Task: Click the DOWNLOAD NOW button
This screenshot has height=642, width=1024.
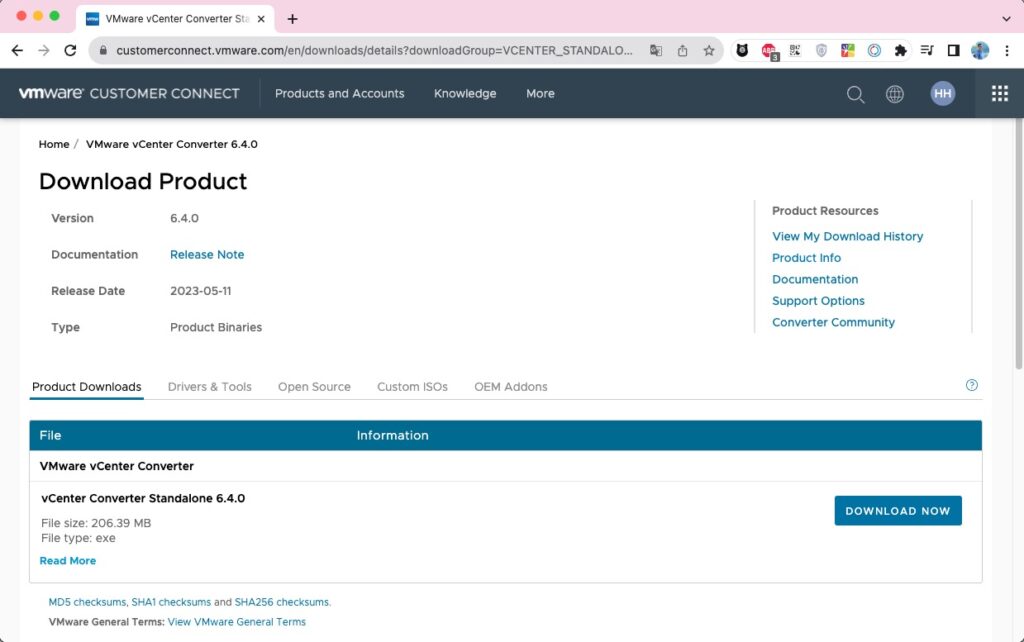Action: coord(898,511)
